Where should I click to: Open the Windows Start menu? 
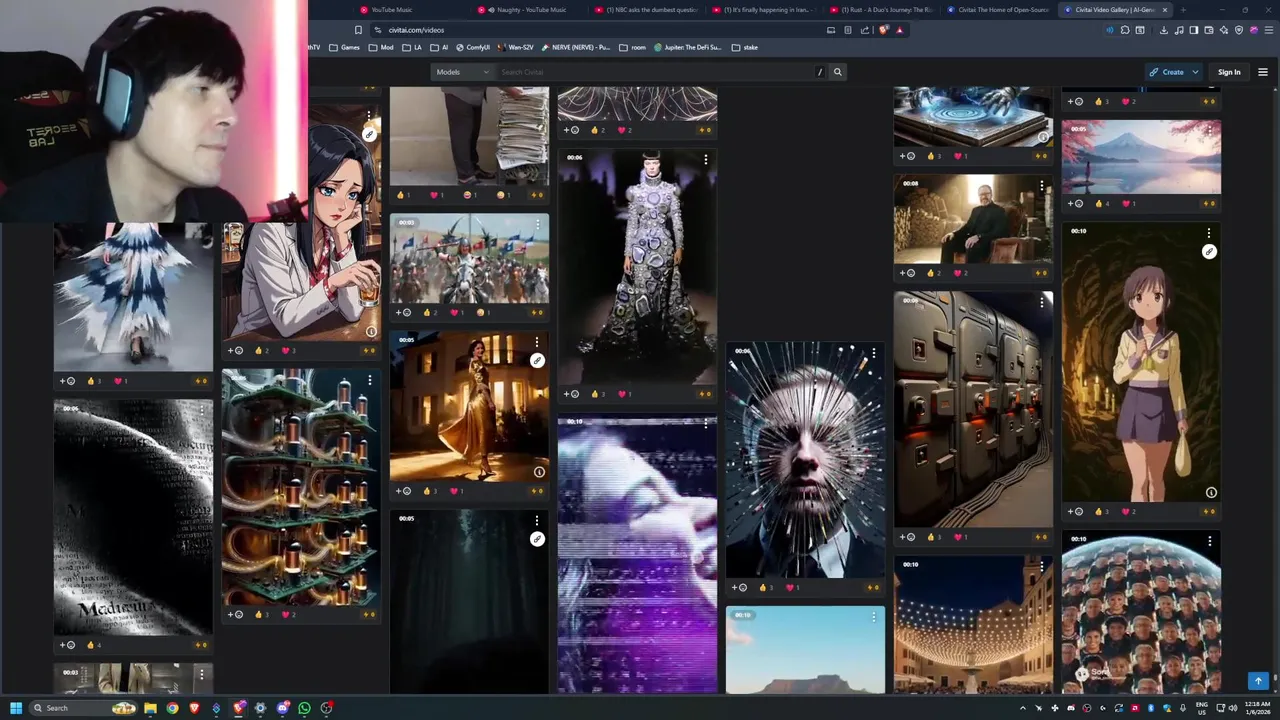click(x=16, y=708)
